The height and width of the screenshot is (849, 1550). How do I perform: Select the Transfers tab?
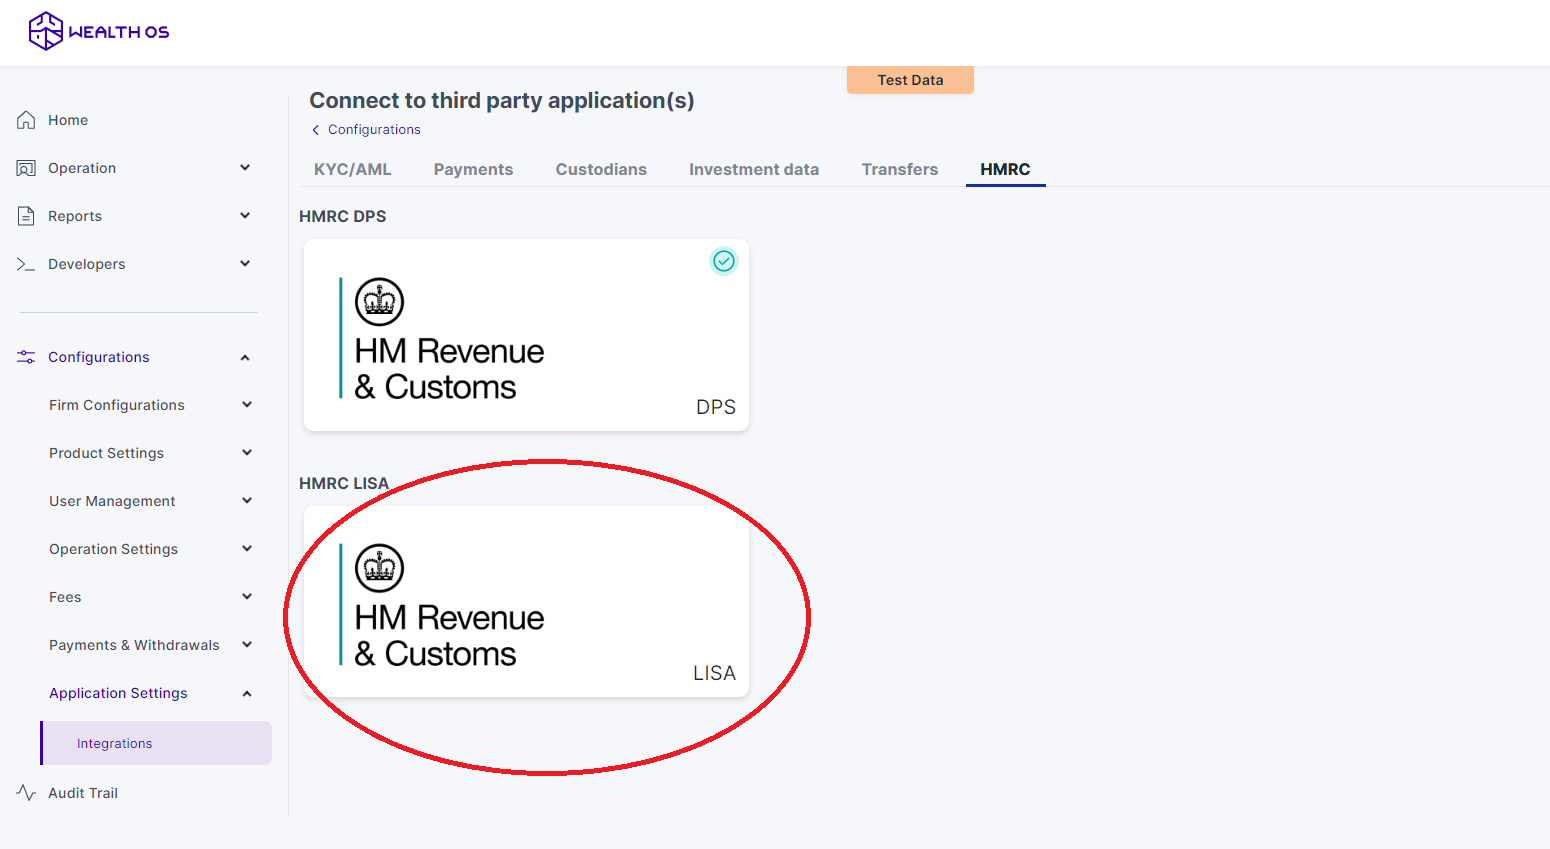point(900,170)
